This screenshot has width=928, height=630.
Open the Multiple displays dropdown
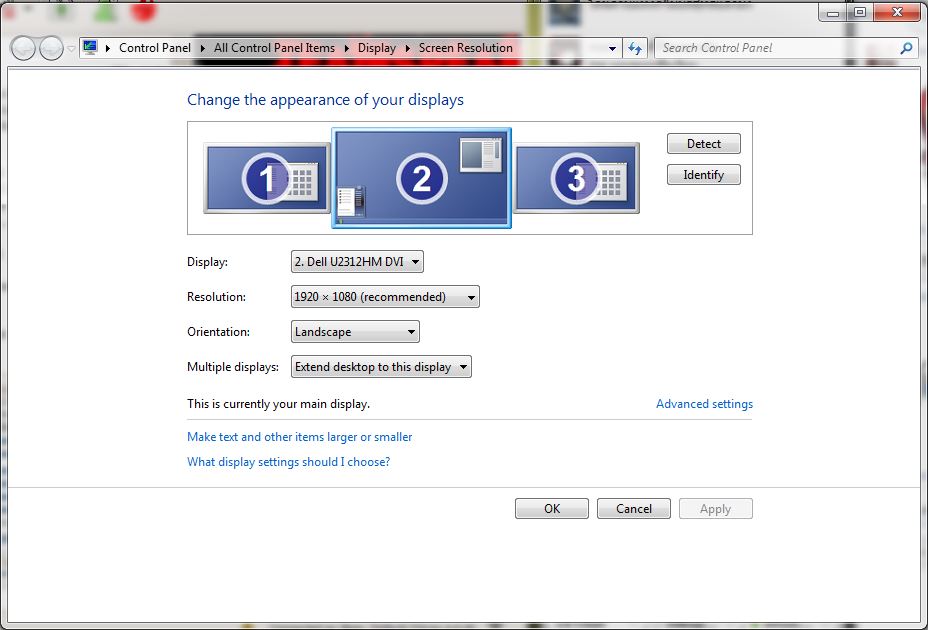[x=381, y=367]
